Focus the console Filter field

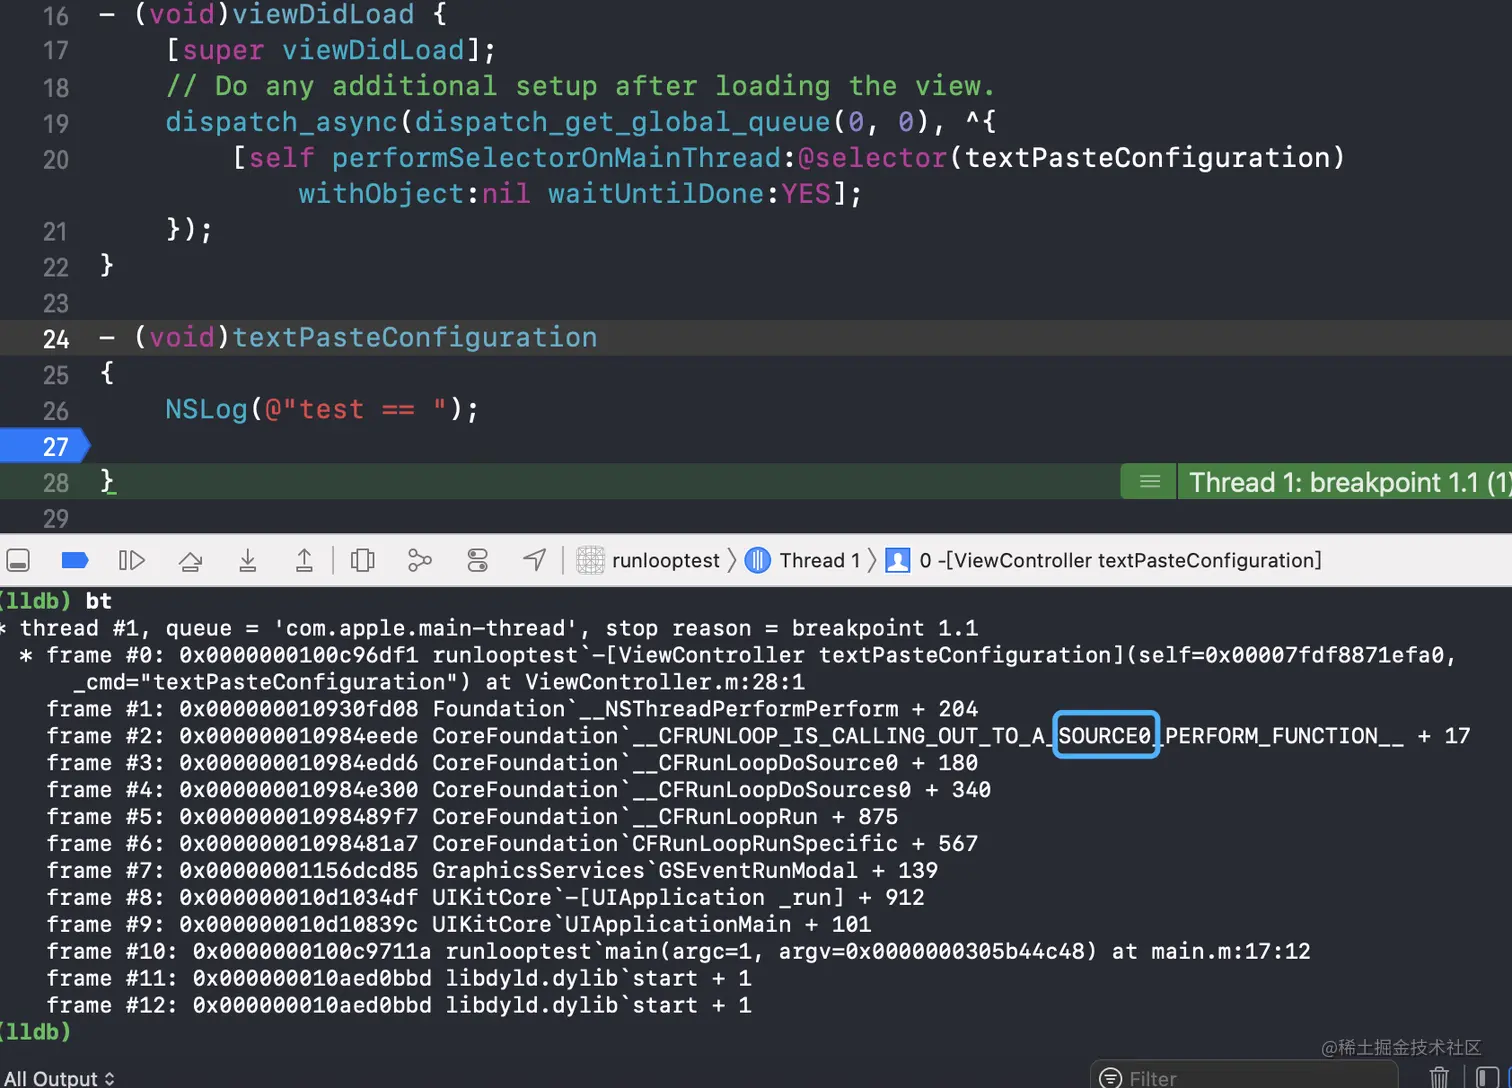point(1245,1077)
